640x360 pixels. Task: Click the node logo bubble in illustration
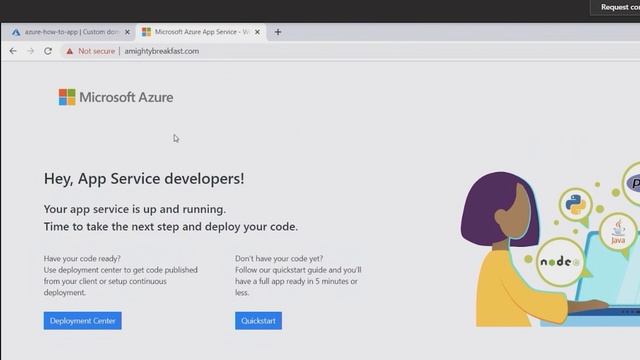coord(560,262)
